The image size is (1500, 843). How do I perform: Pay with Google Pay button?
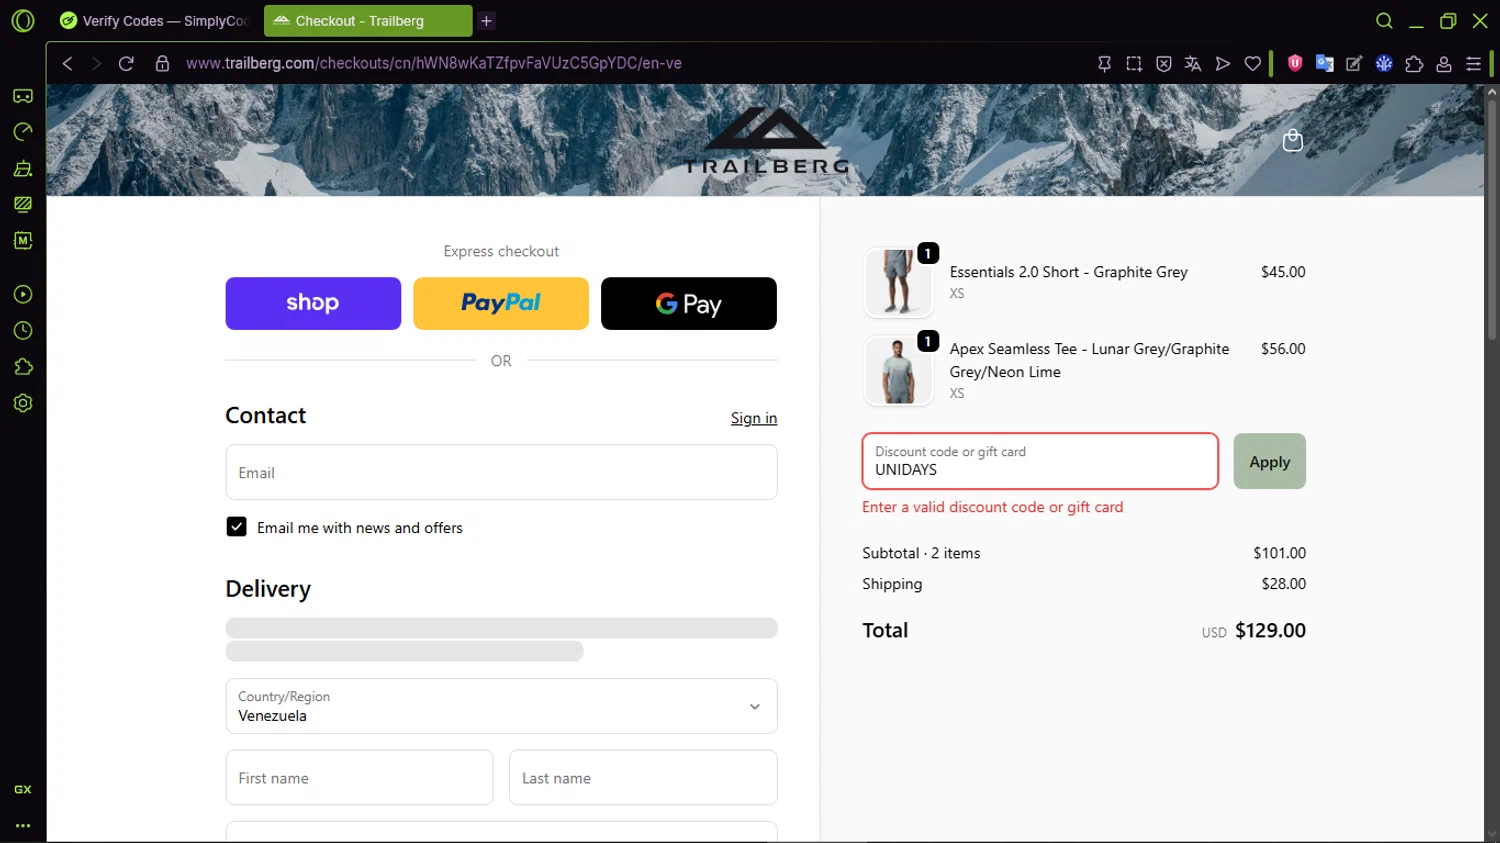point(689,303)
